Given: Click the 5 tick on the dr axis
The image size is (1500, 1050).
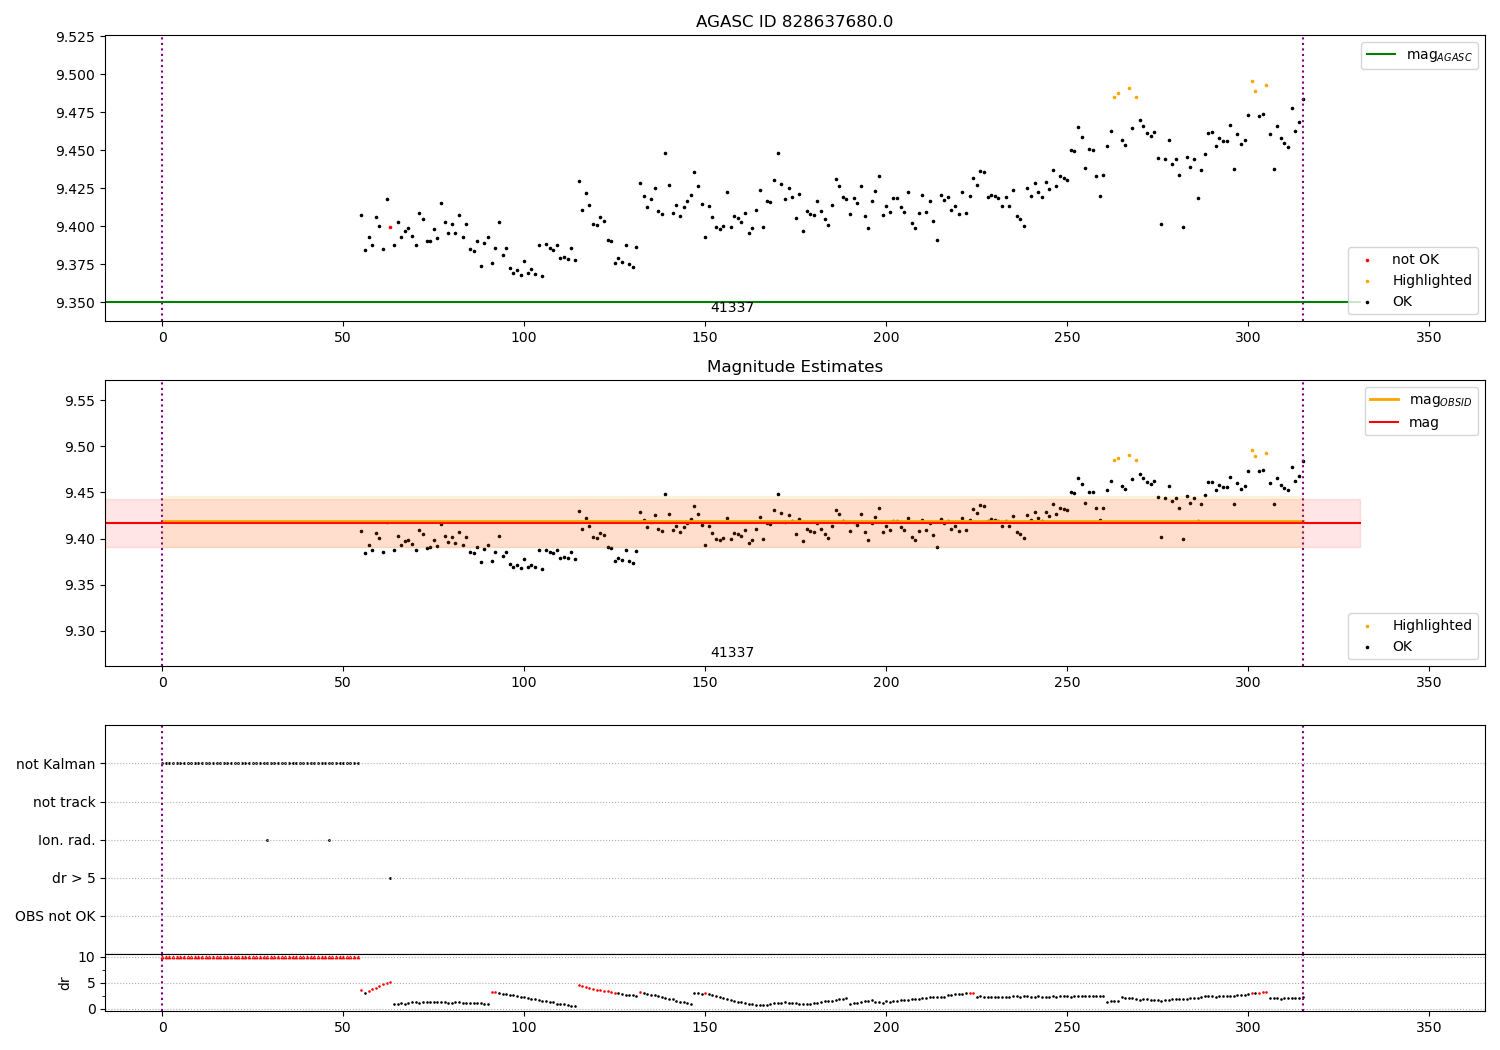Looking at the screenshot, I should pos(91,984).
